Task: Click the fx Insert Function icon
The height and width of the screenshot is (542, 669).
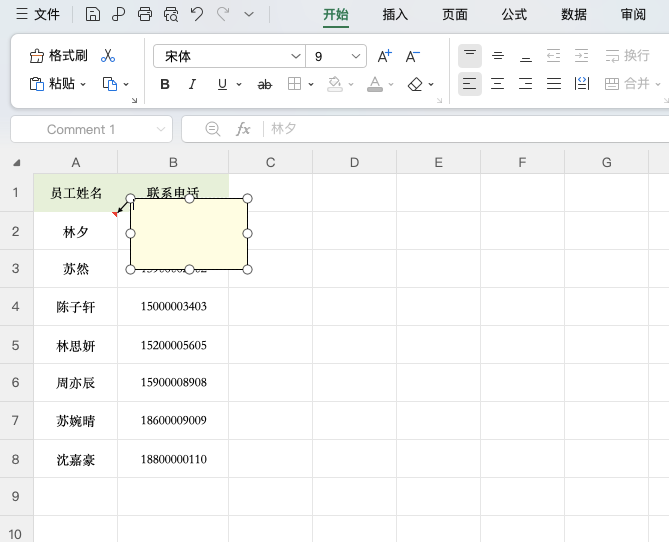Action: tap(243, 129)
